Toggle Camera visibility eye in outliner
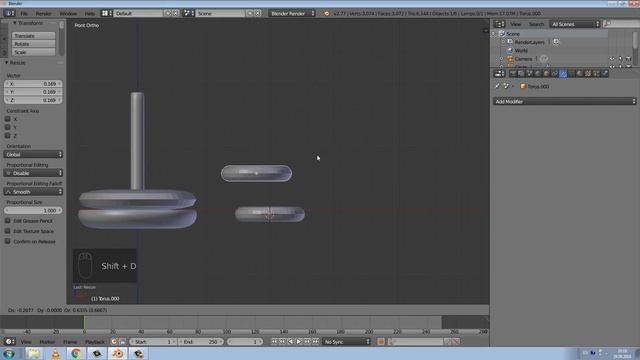The width and height of the screenshot is (640, 360). pos(612,59)
